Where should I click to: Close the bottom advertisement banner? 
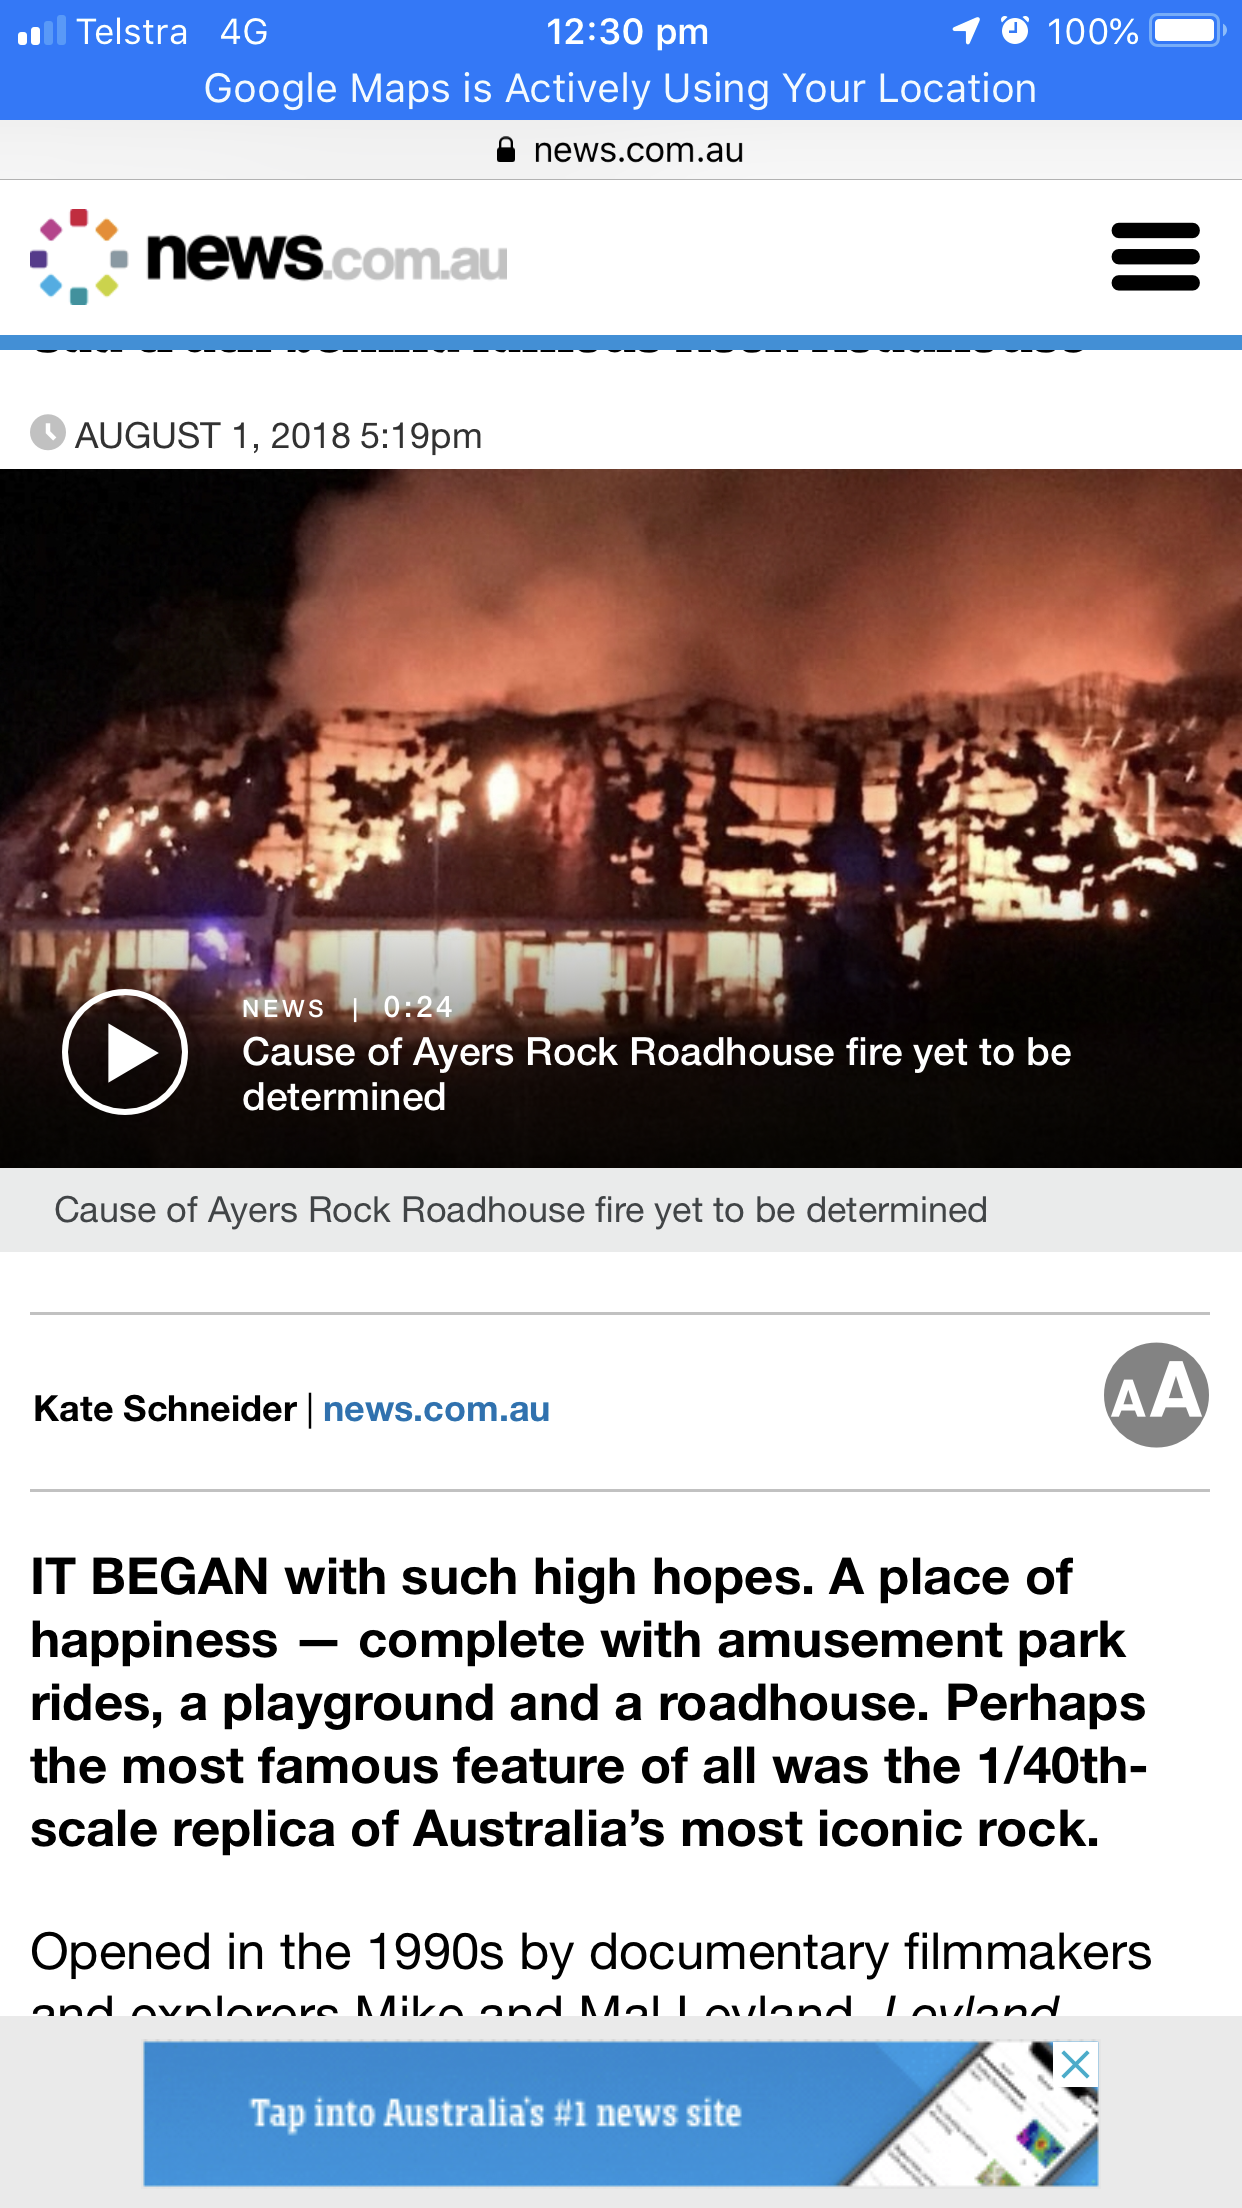click(1076, 2064)
